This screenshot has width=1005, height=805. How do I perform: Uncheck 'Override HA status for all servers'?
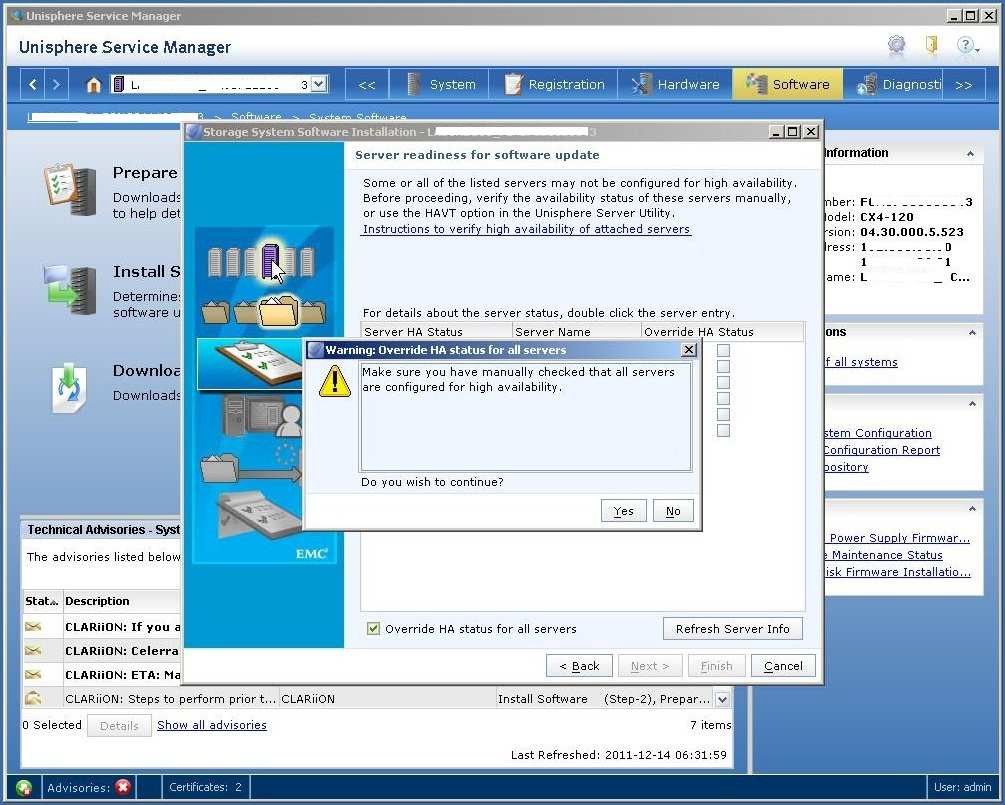(x=373, y=629)
